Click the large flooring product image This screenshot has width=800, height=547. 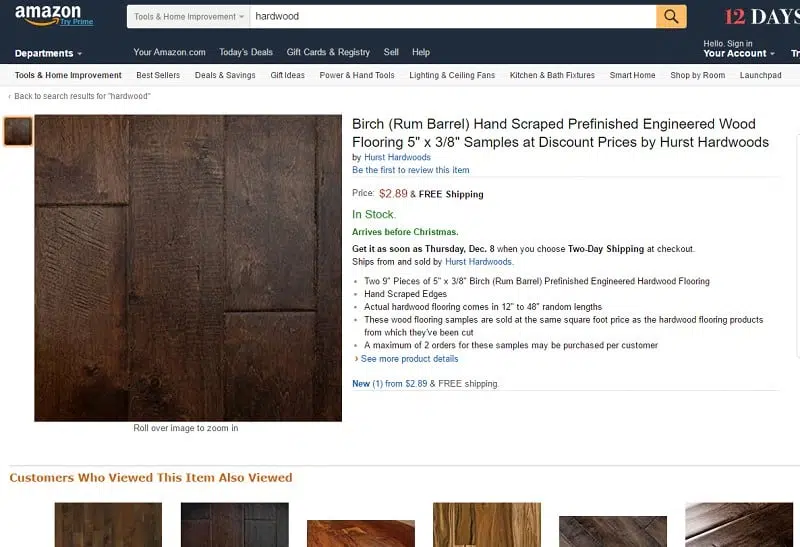[188, 267]
